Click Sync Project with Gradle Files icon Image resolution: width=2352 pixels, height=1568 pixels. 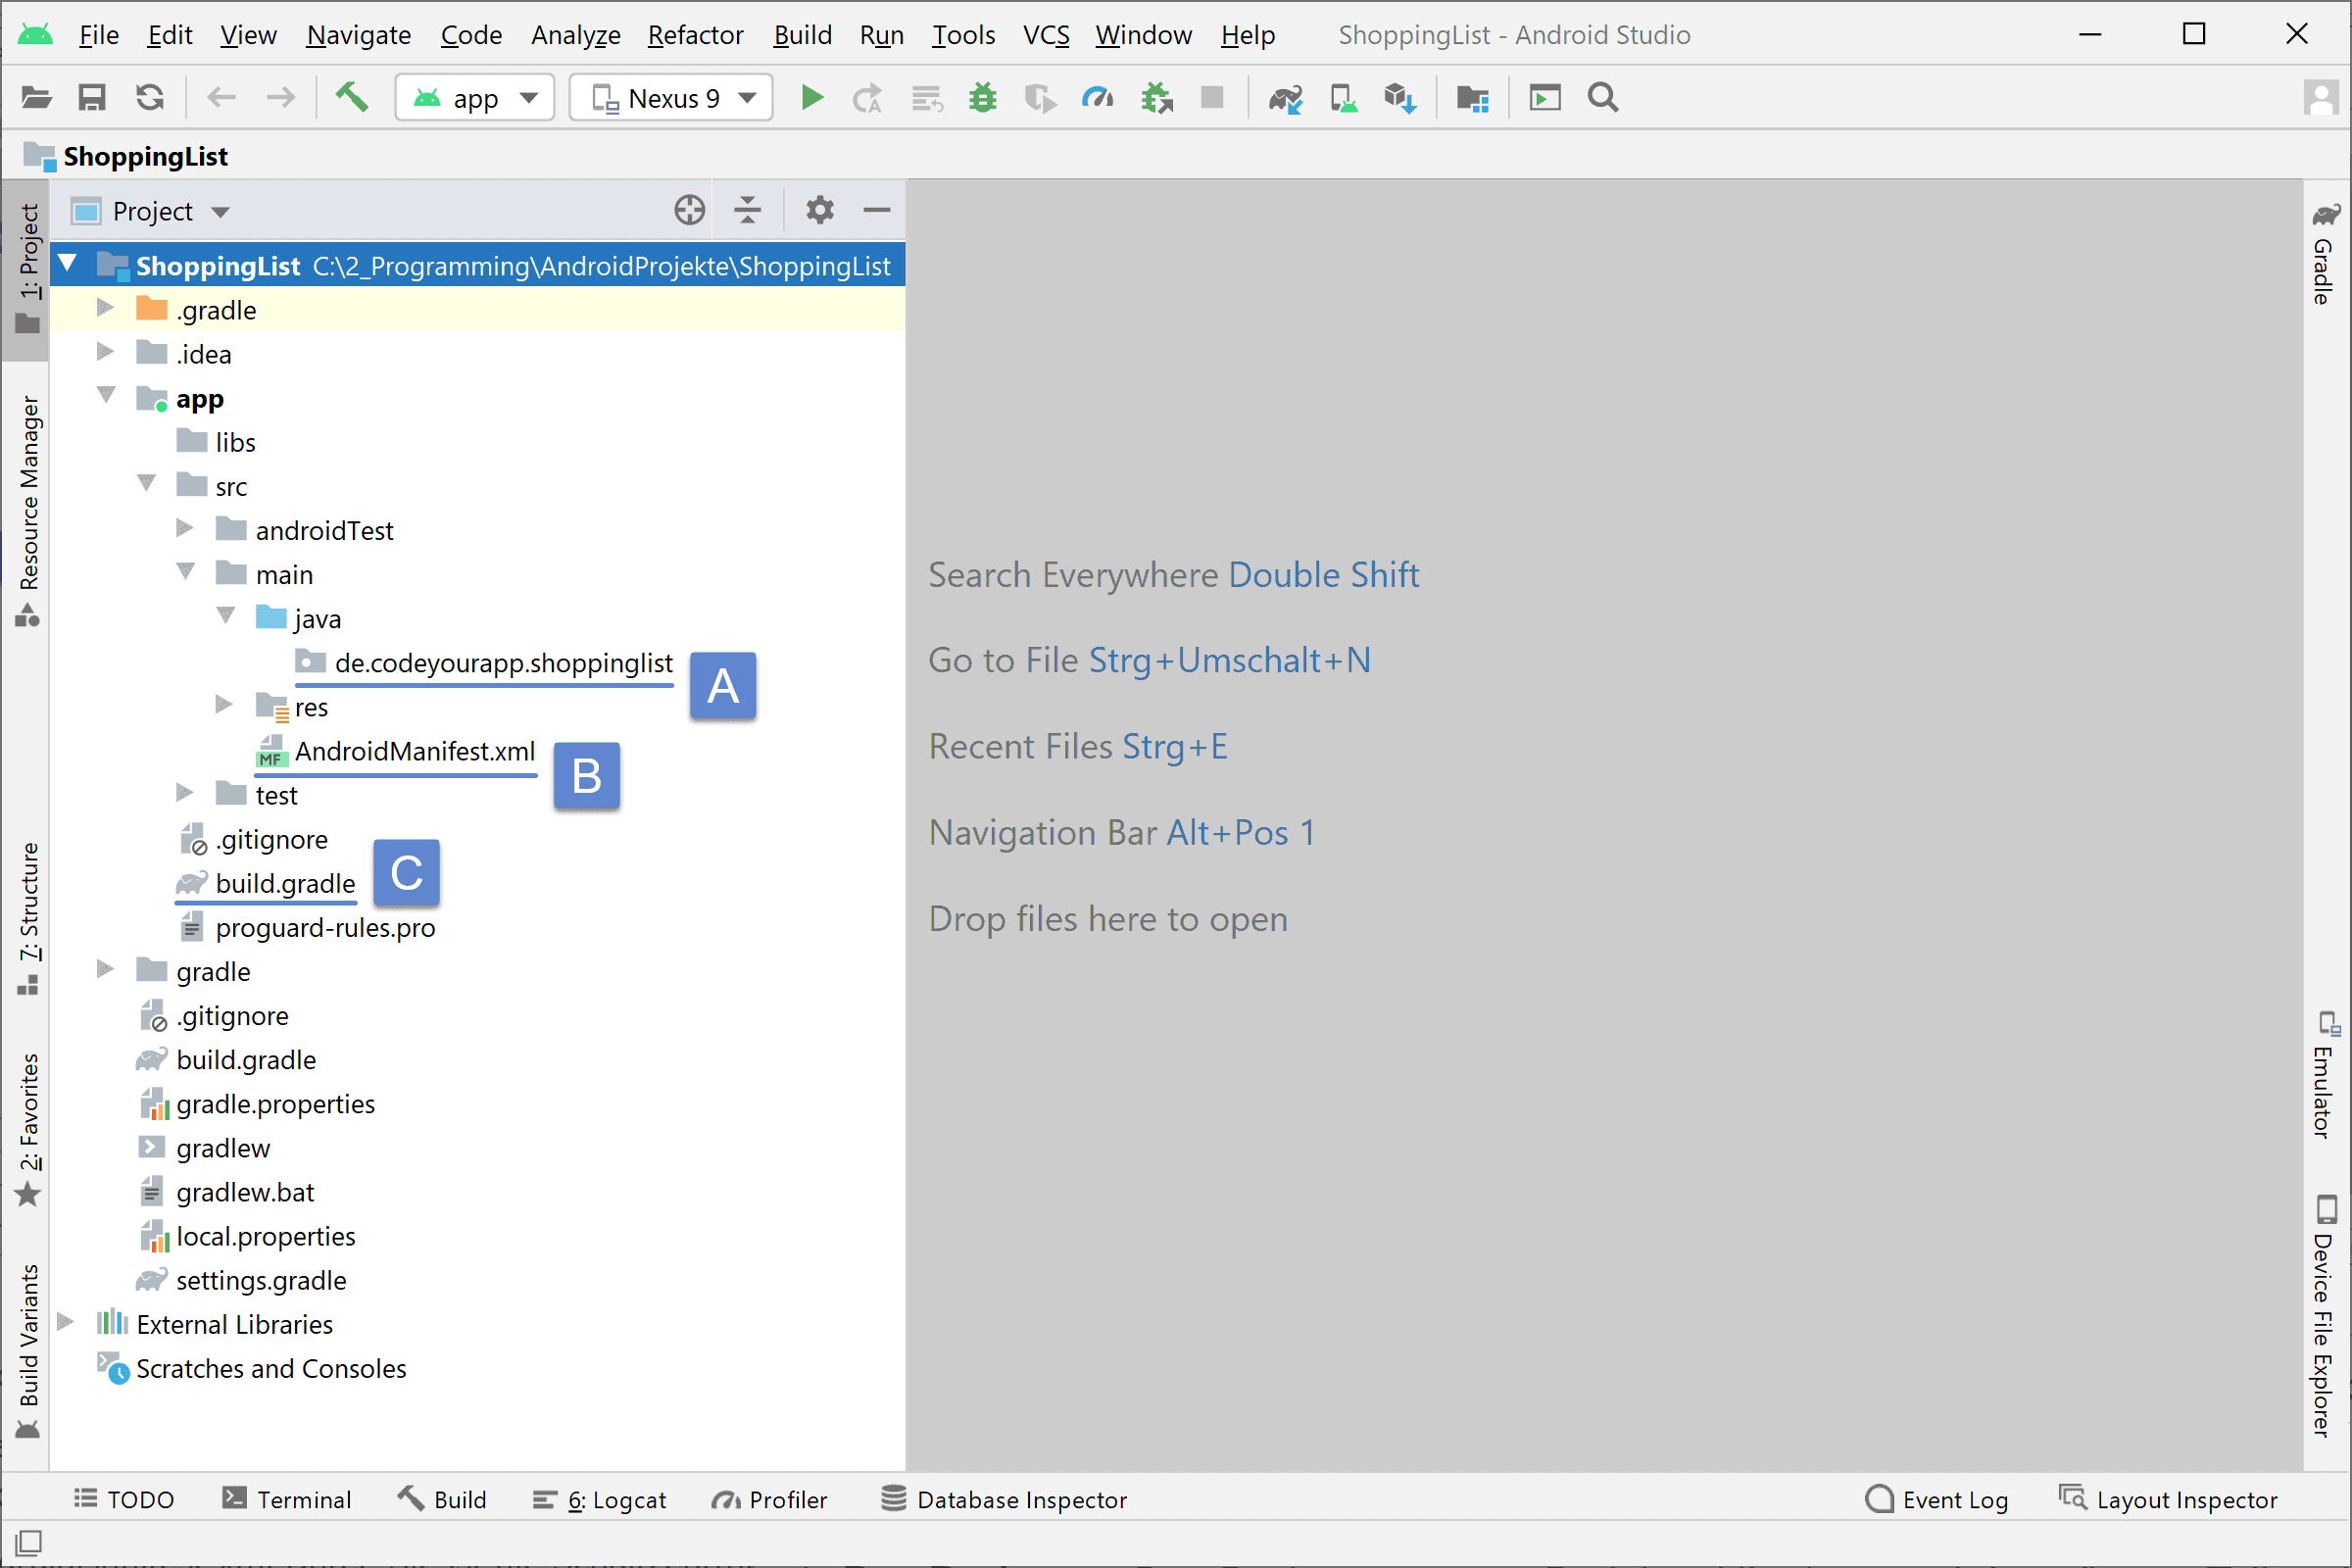tap(1285, 98)
